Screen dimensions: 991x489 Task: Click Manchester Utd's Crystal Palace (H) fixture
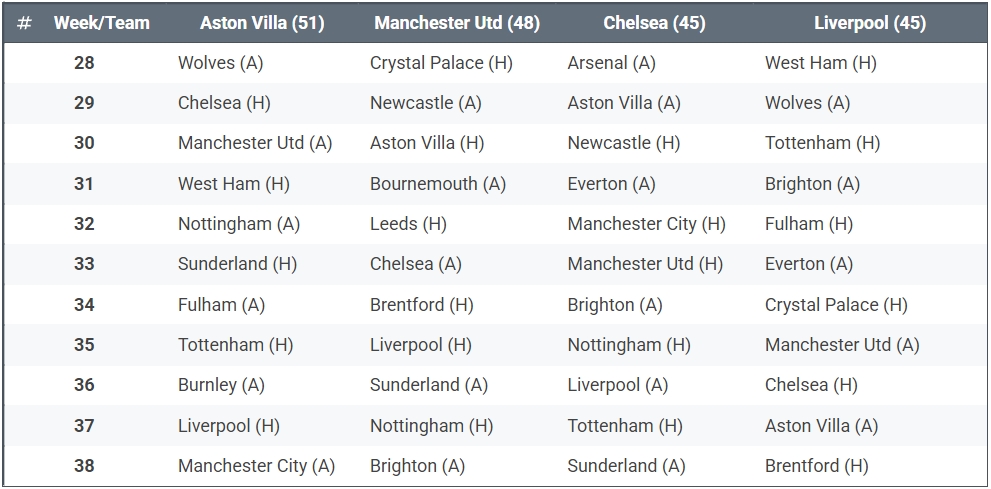point(441,63)
